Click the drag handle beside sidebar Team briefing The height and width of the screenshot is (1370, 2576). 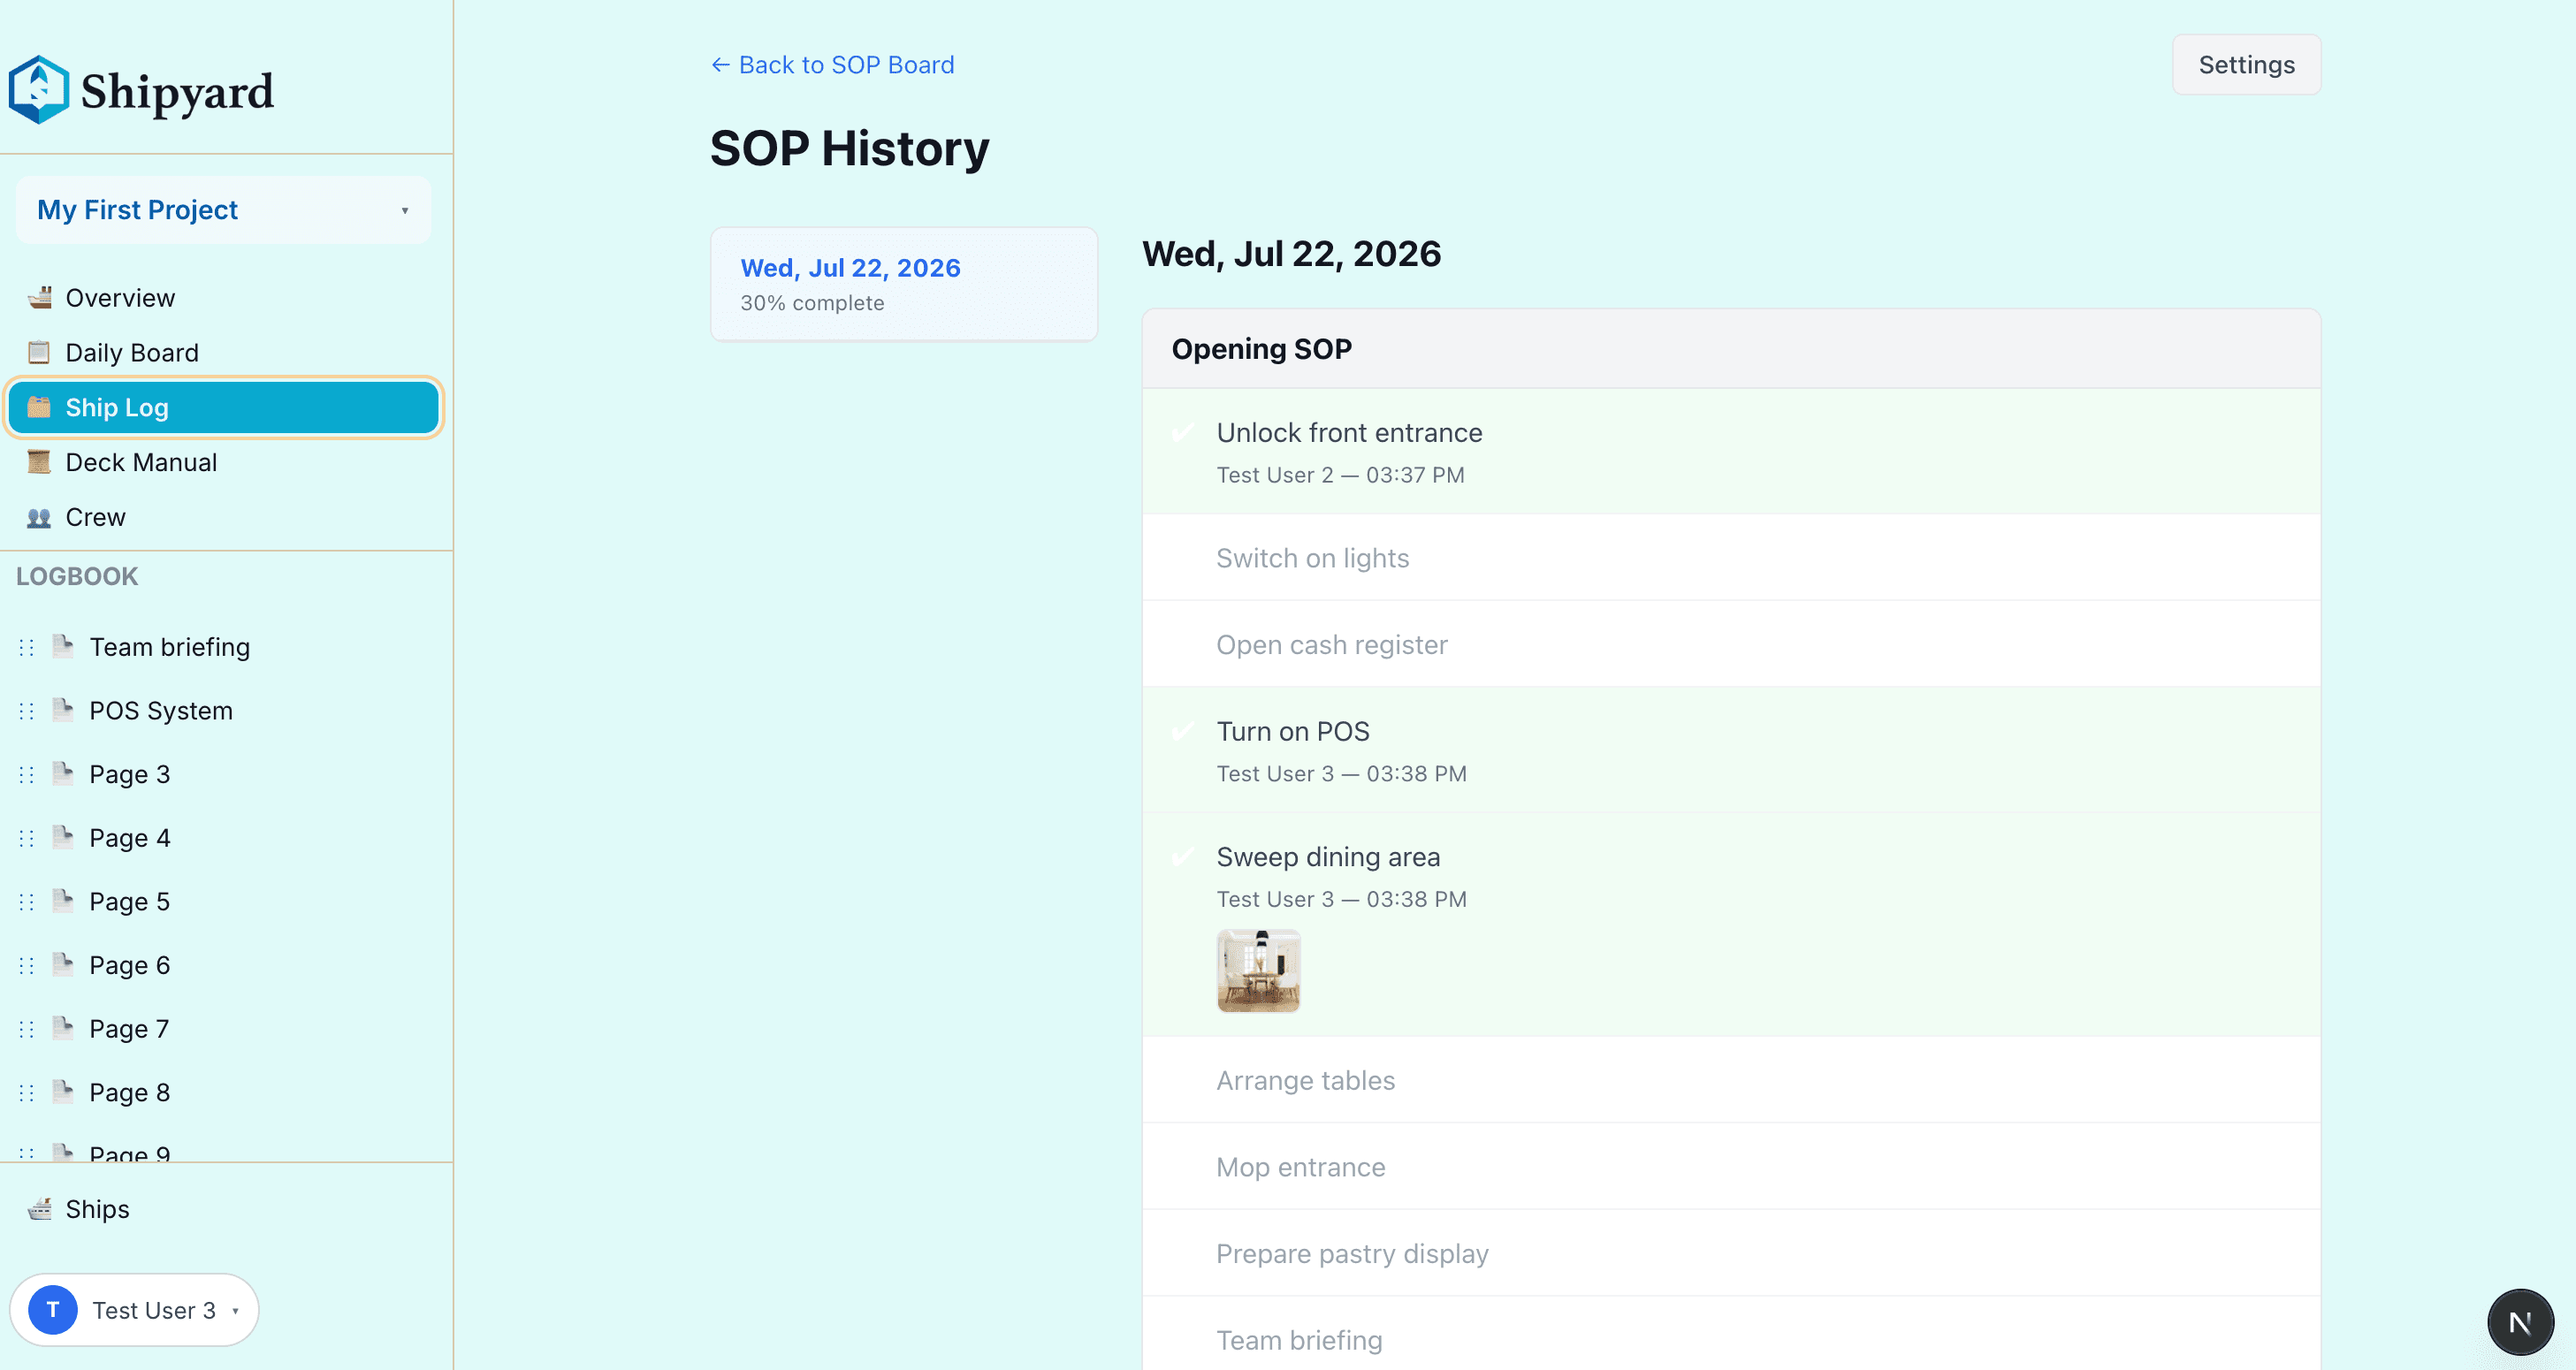point(27,647)
